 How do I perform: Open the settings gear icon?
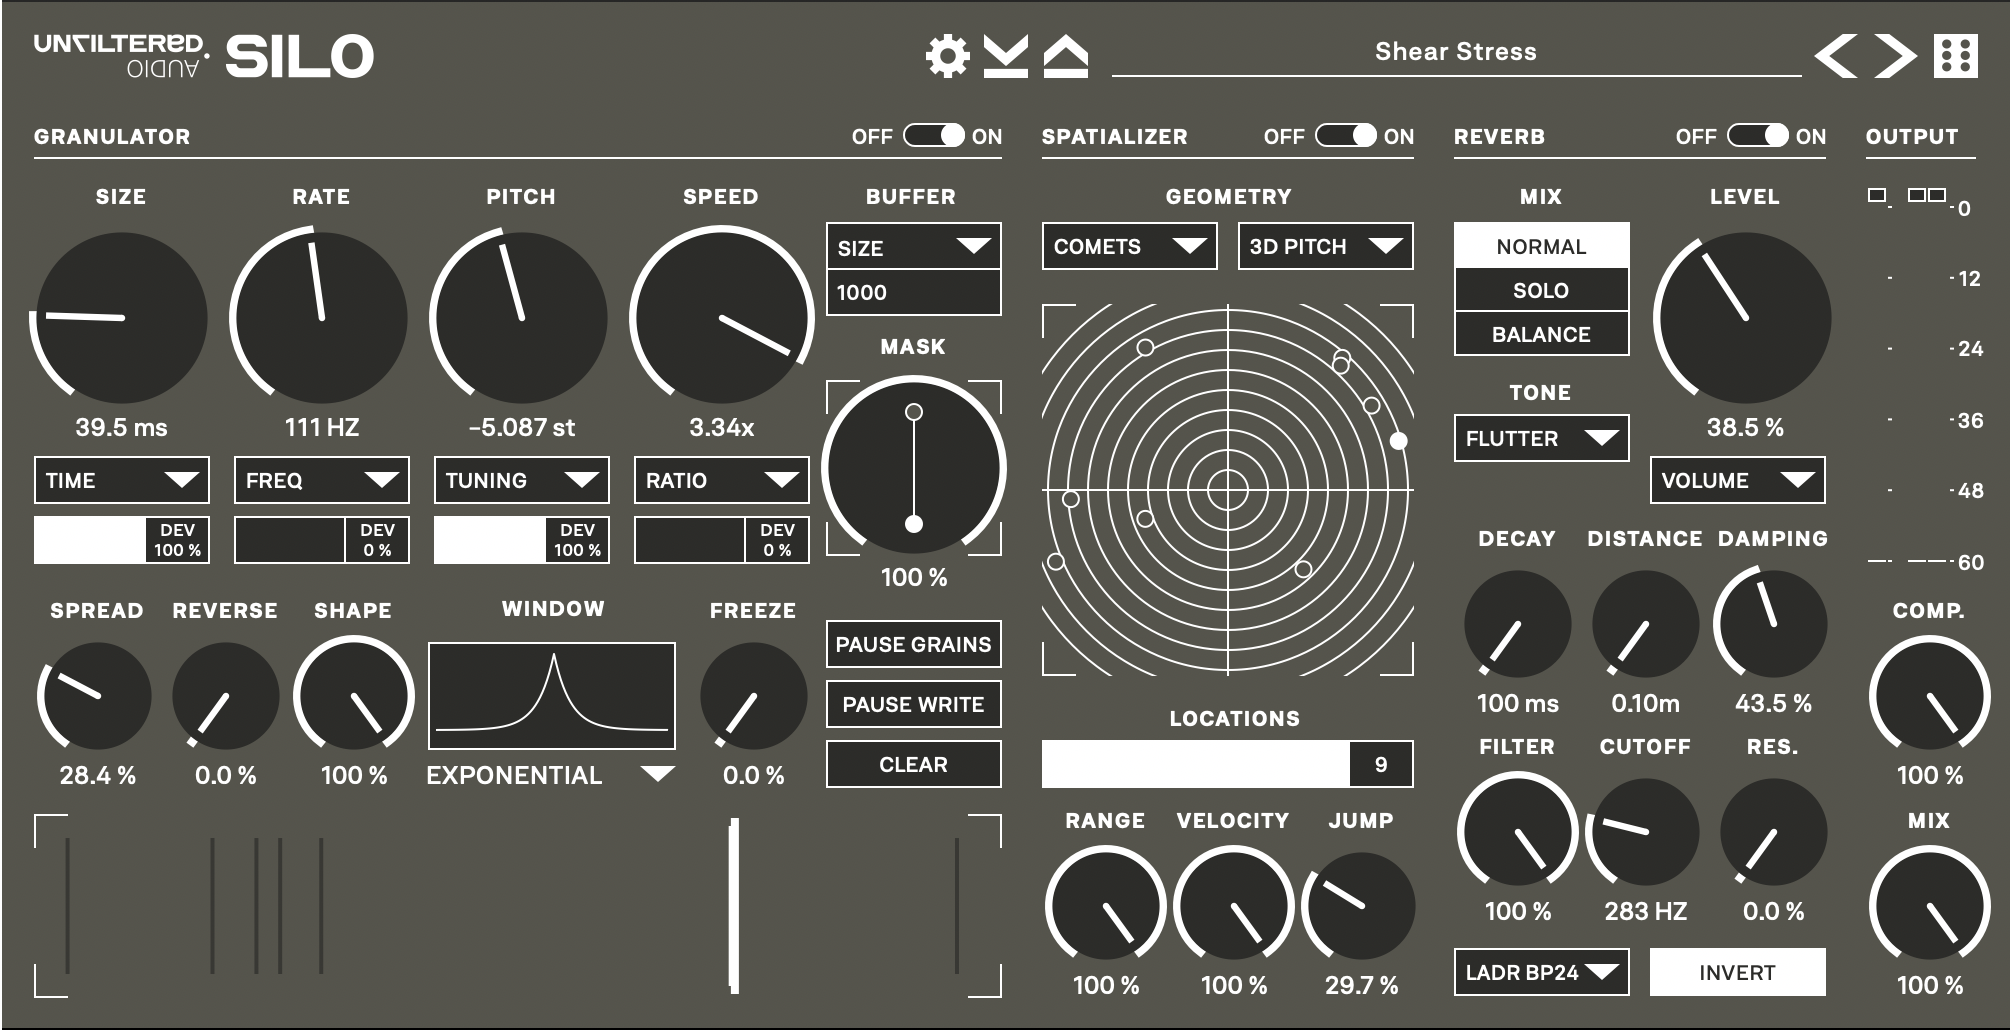(x=947, y=55)
